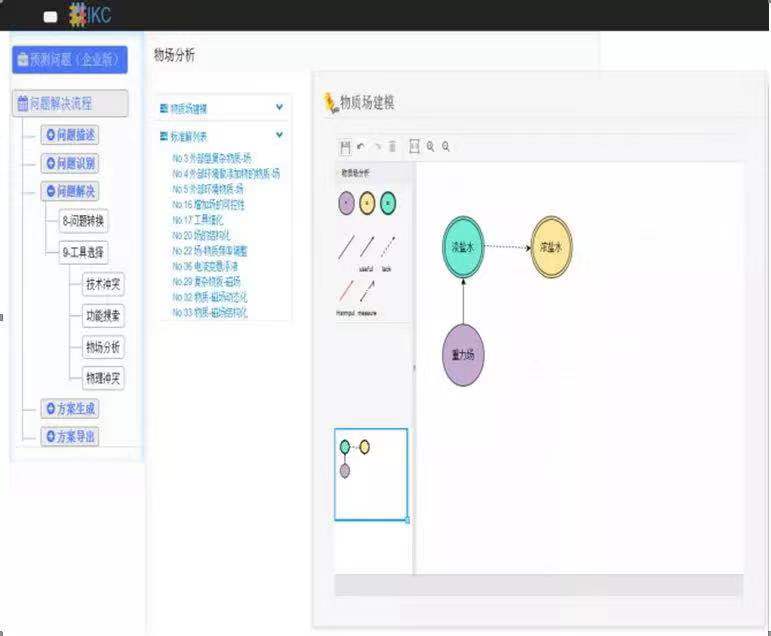This screenshot has width=771, height=636.
Task: Zoom out using the magnifier minus icon
Action: click(446, 147)
